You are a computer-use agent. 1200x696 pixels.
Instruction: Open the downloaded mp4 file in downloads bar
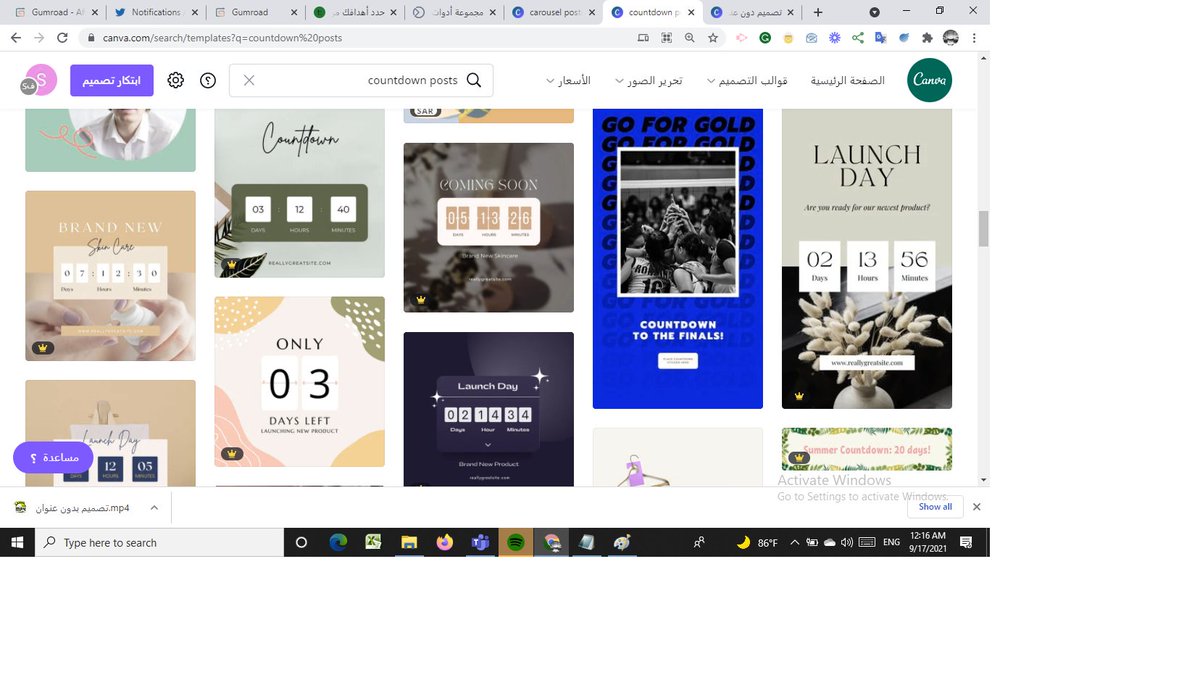[x=72, y=507]
